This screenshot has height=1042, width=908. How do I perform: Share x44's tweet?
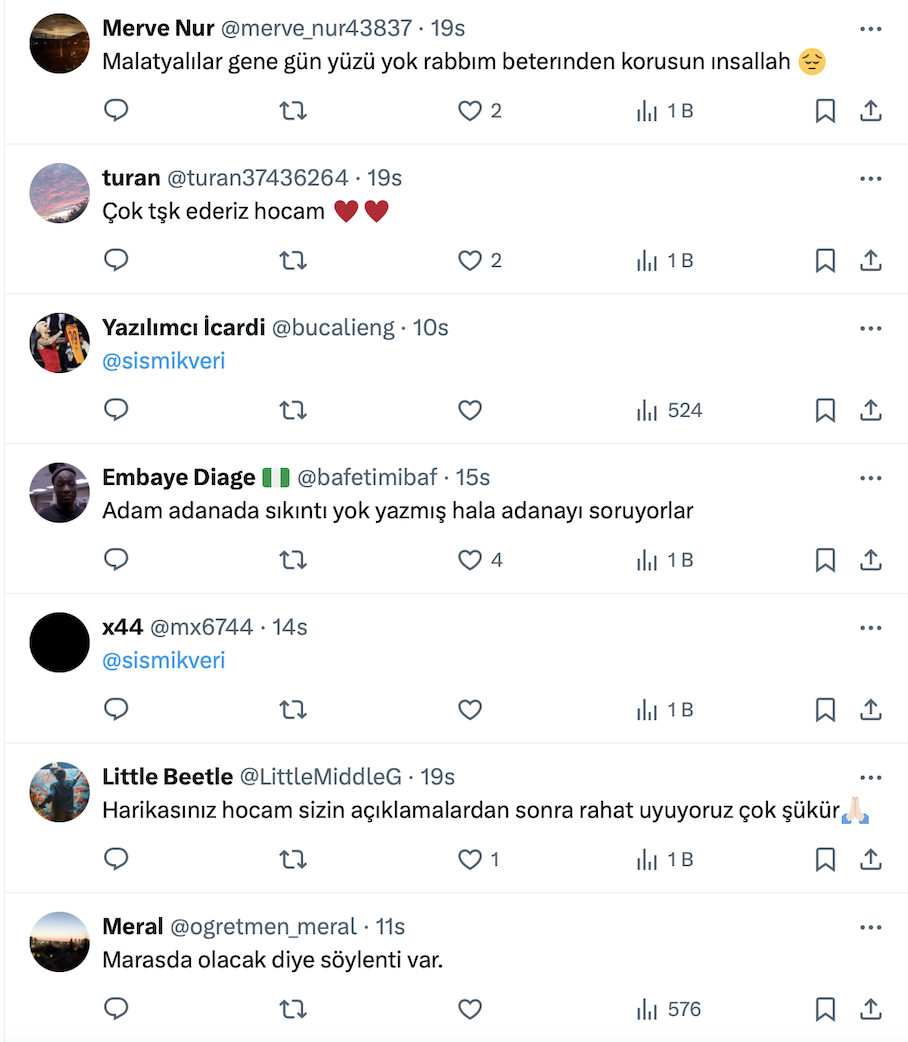[871, 710]
